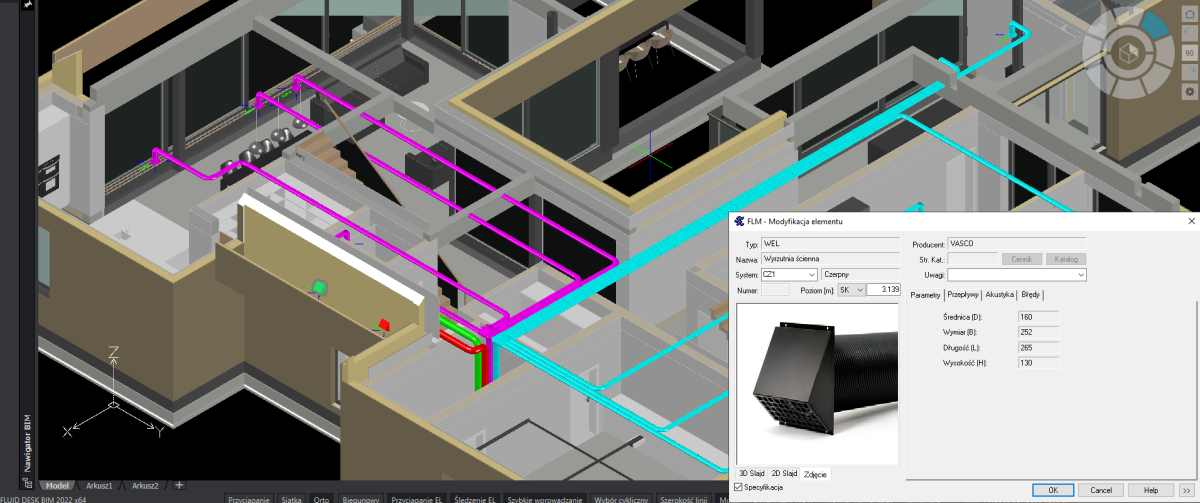Switch to the Przepływy tab

click(963, 295)
